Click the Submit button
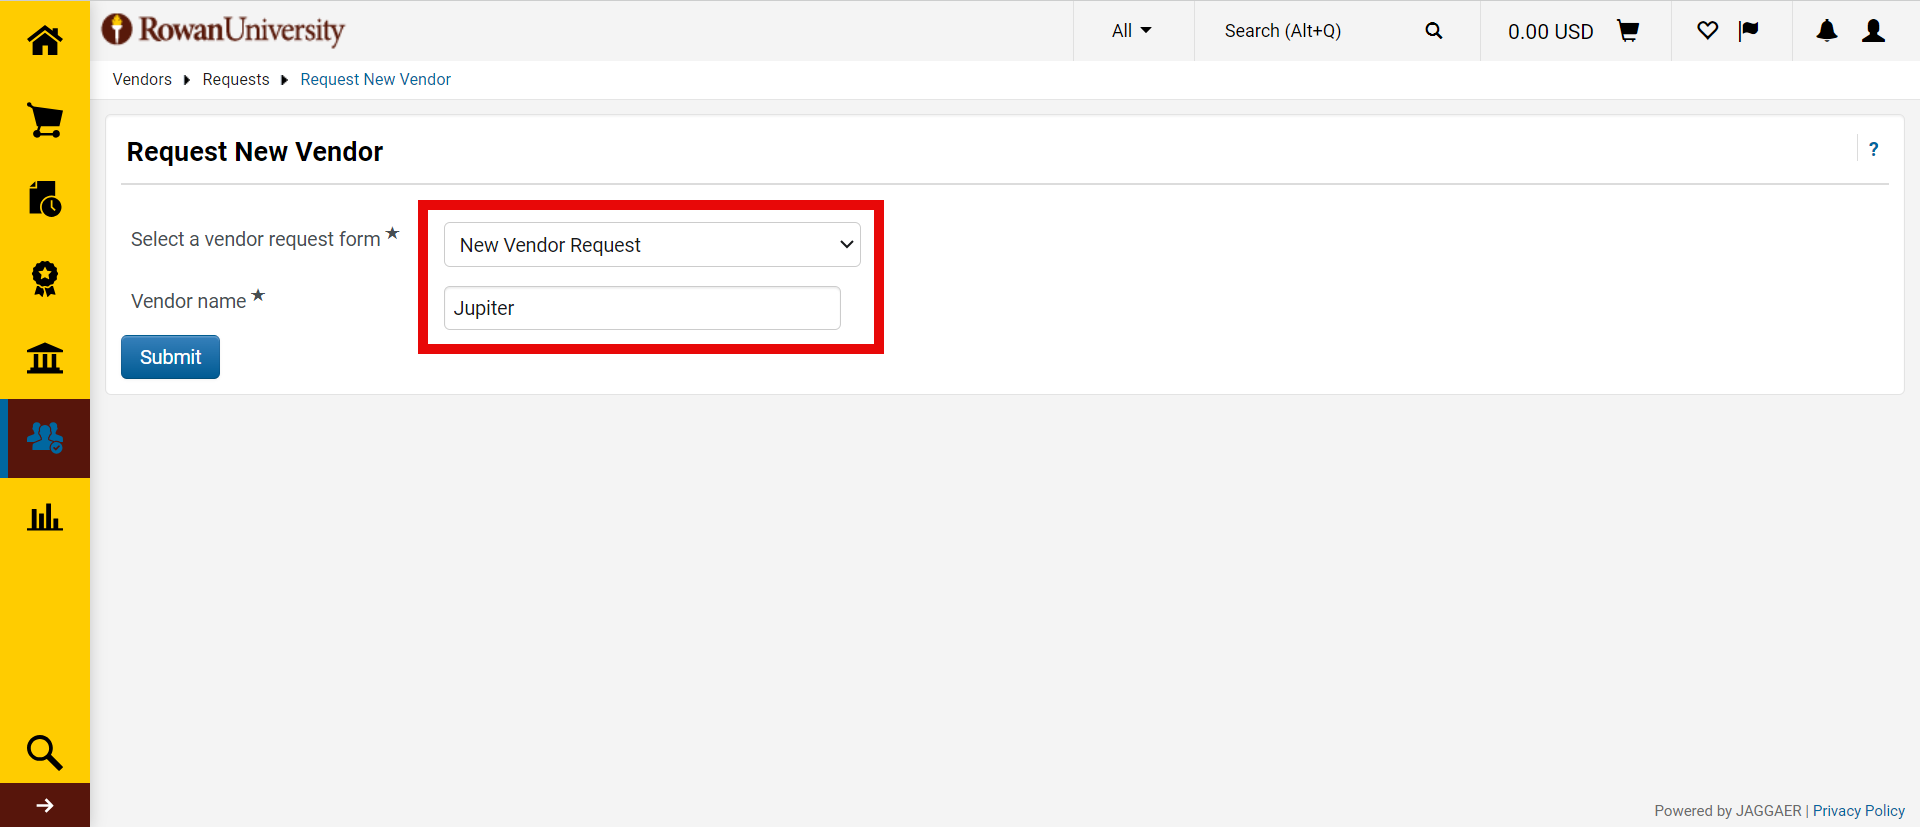Screen dimensions: 1920x827 (170, 357)
